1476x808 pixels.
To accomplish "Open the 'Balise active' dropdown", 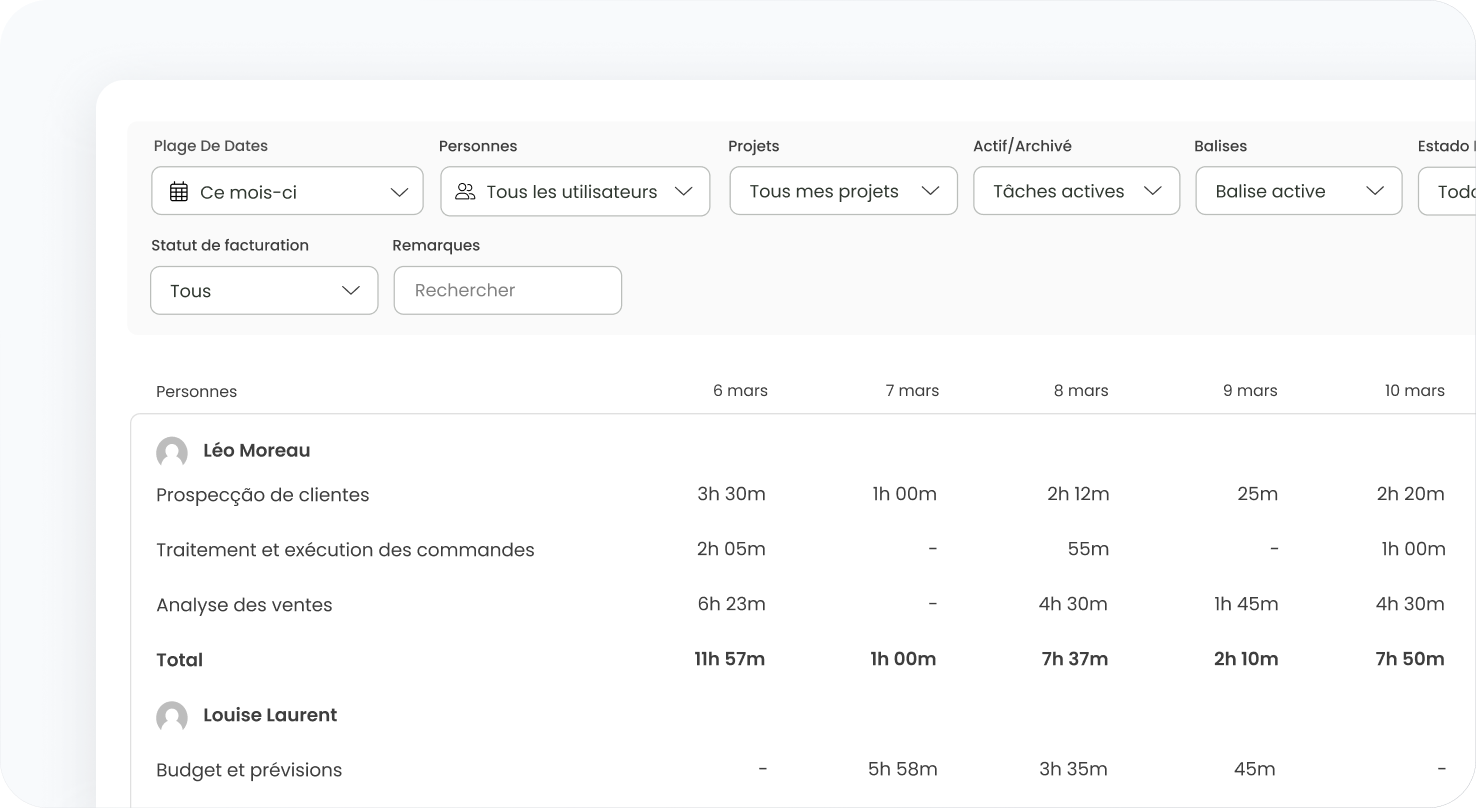I will tap(1298, 191).
